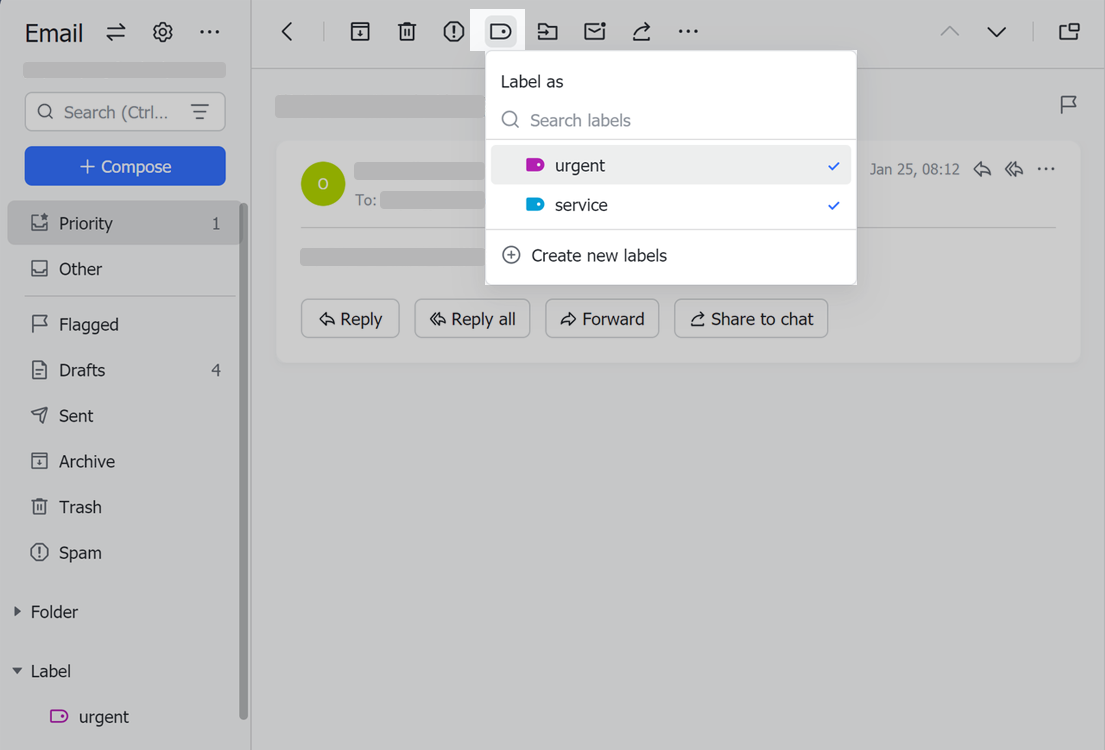Mark the email as unread
1105x750 pixels.
594,31
